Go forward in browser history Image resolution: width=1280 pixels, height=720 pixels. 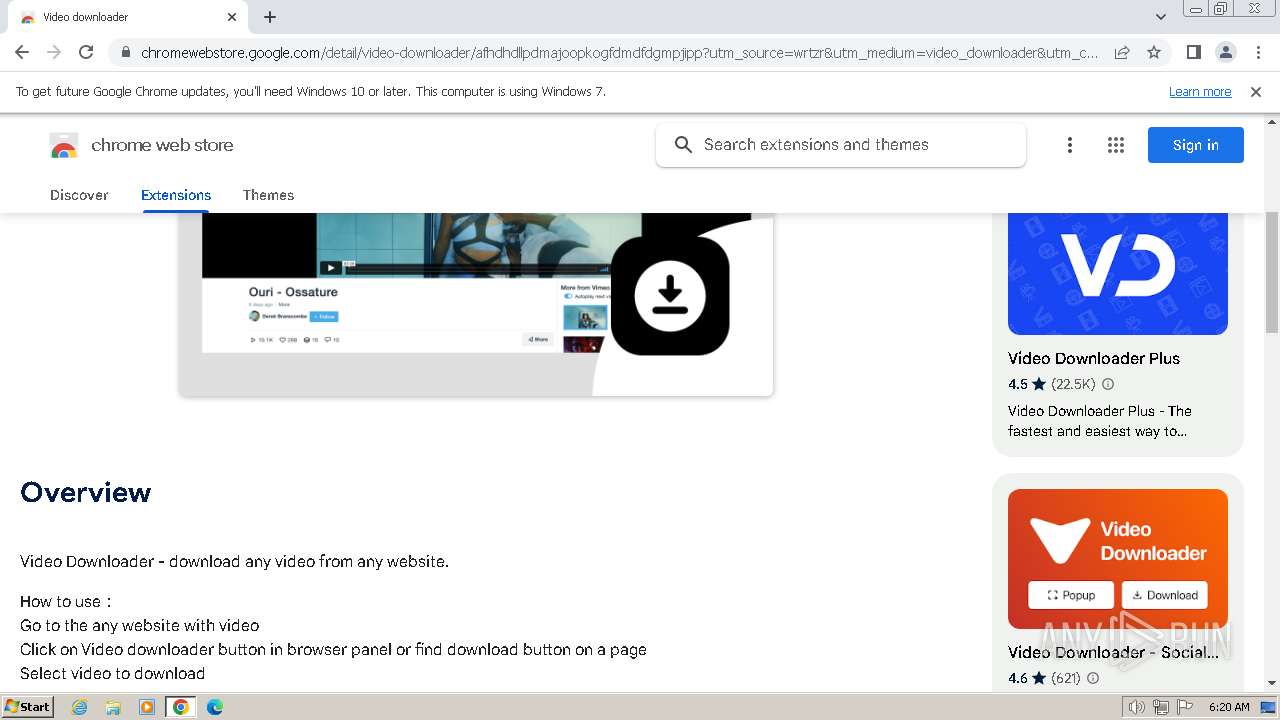point(54,52)
